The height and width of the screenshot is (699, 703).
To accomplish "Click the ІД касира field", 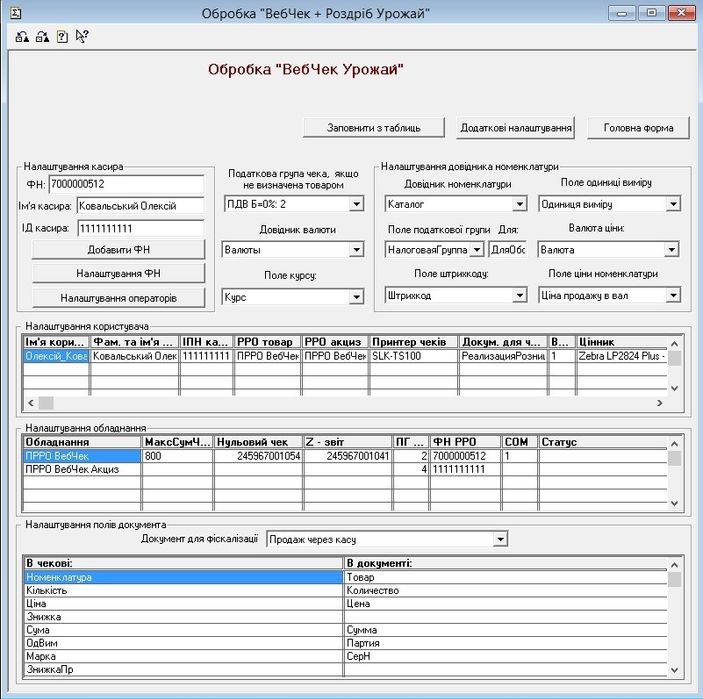I will click(x=140, y=229).
